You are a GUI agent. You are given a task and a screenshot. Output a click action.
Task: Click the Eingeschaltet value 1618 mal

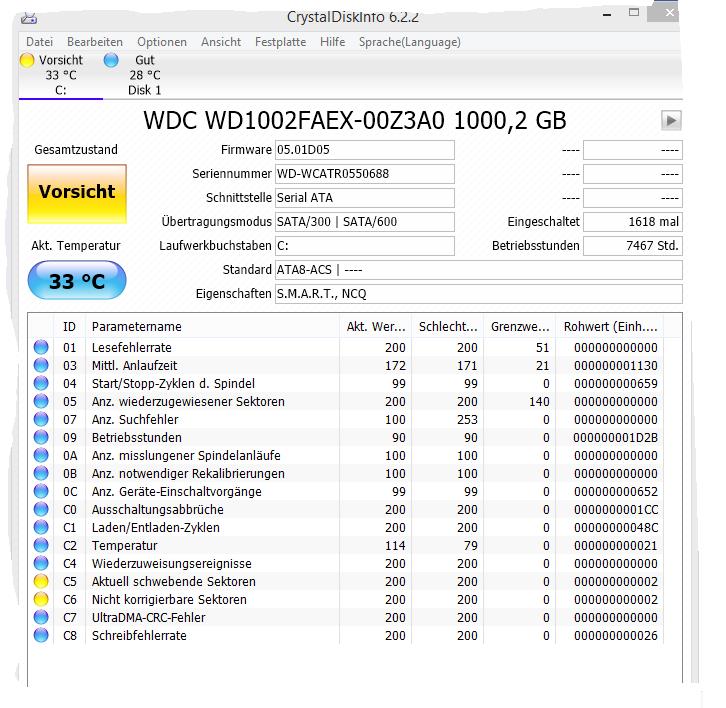pos(632,222)
